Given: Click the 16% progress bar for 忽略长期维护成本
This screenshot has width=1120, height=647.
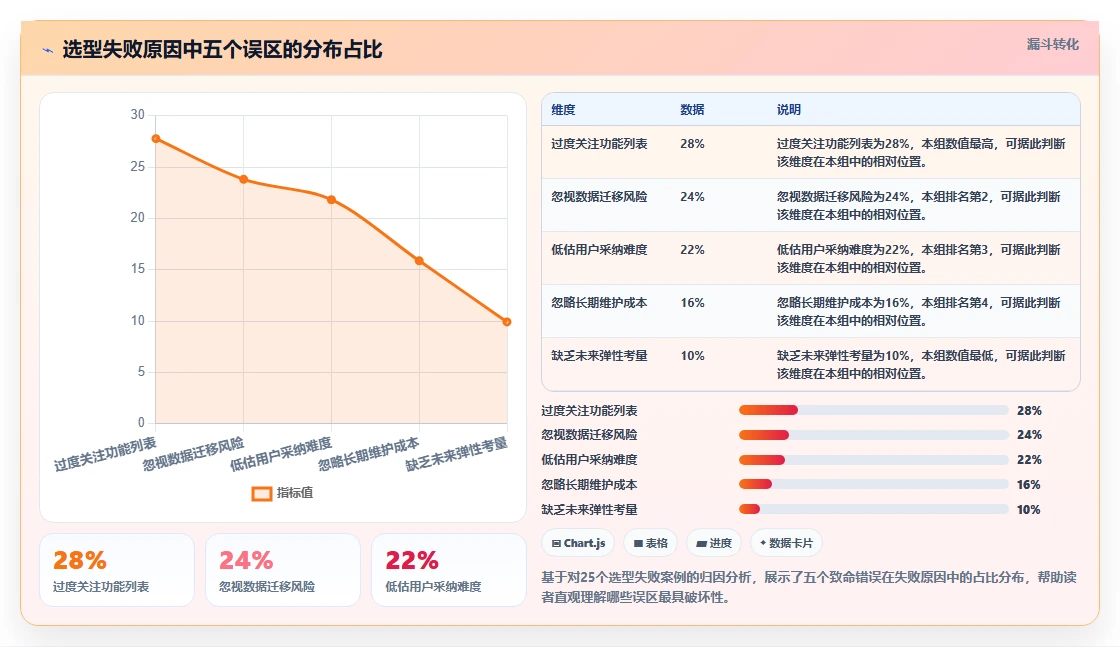Looking at the screenshot, I should coord(874,484).
